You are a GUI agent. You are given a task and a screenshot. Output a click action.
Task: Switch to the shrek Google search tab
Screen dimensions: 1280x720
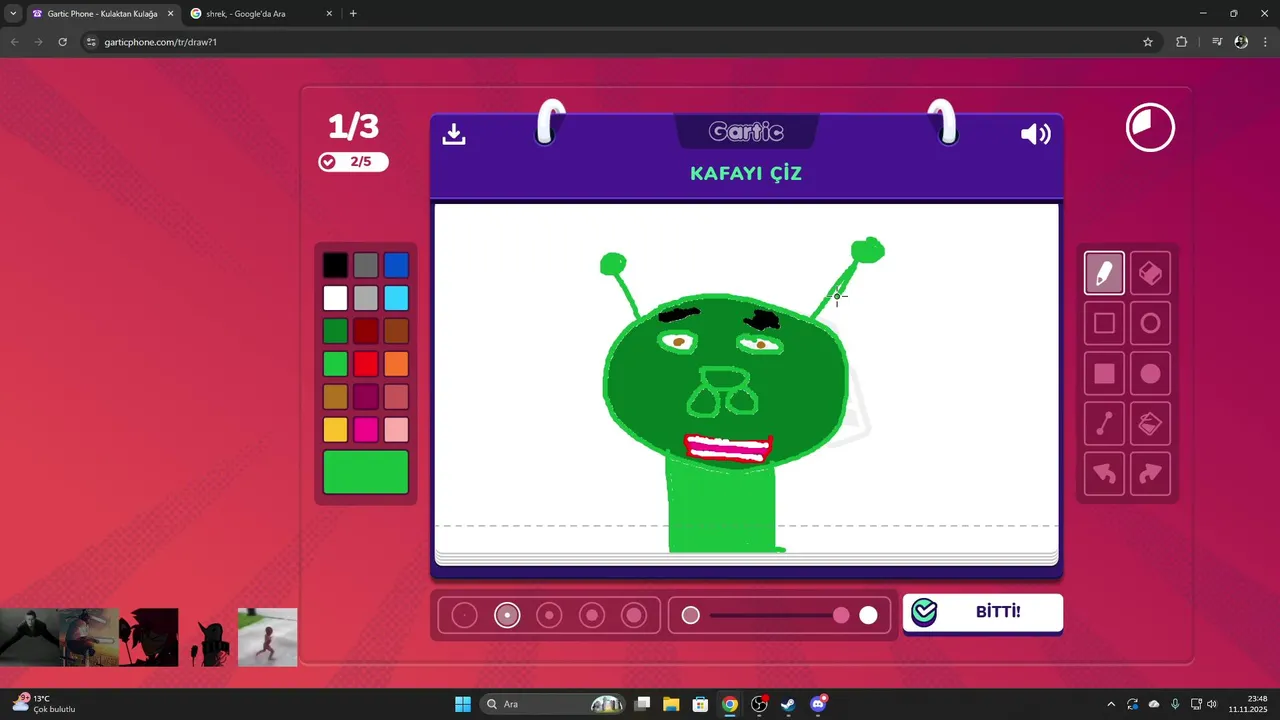[263, 14]
